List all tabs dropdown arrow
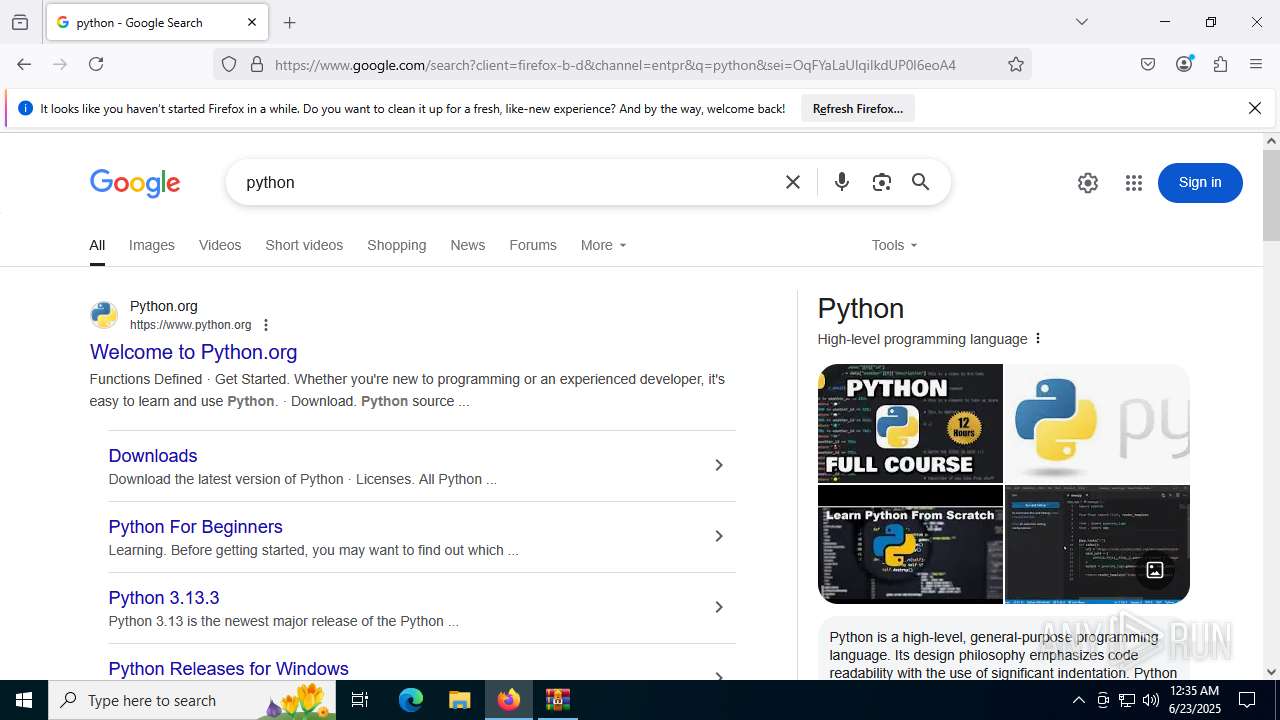1280x720 pixels. tap(1082, 22)
